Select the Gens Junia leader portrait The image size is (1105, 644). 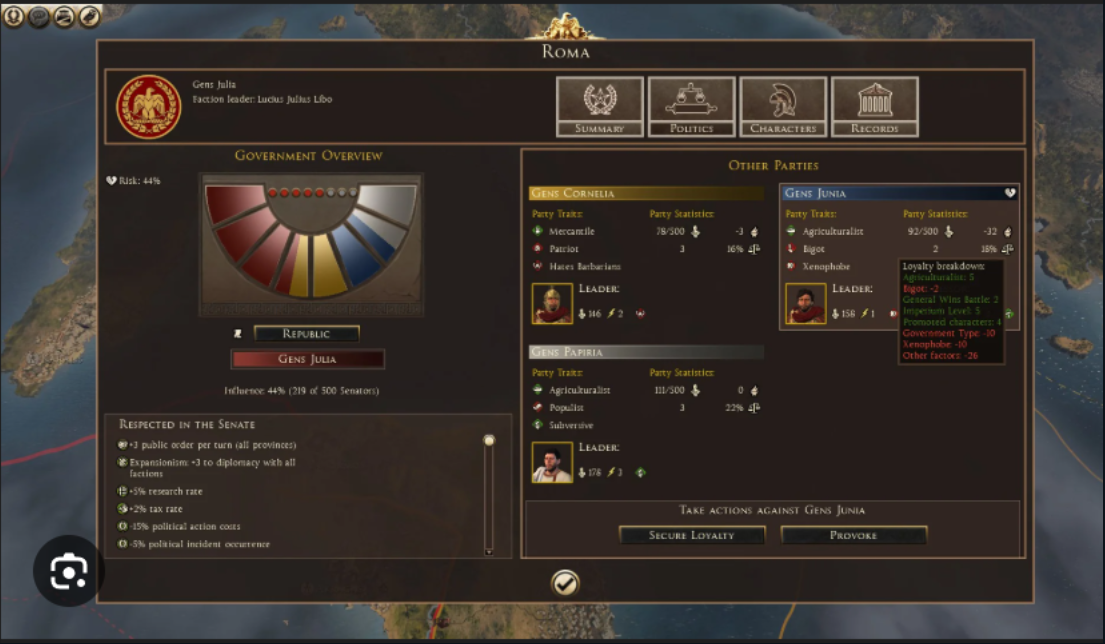pos(805,304)
